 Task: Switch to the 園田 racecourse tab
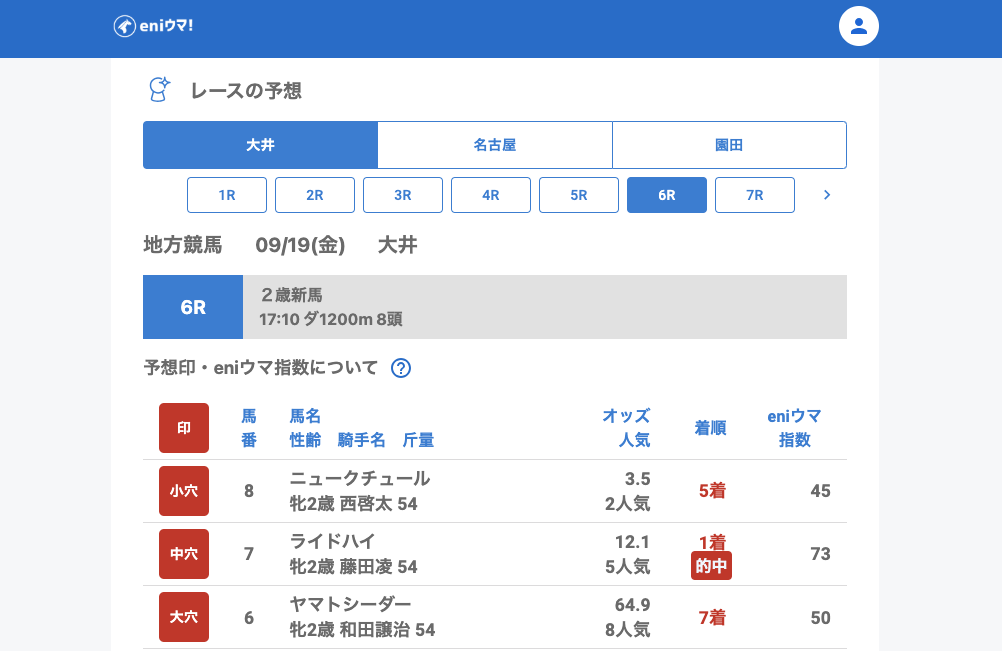[729, 145]
